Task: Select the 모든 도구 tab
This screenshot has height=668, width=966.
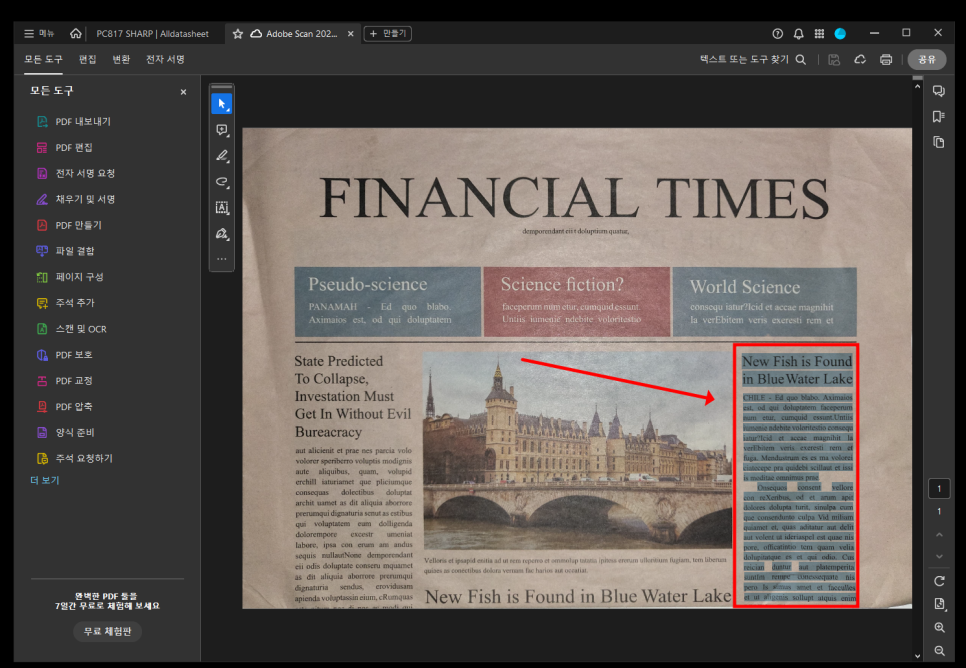Action: pos(43,59)
